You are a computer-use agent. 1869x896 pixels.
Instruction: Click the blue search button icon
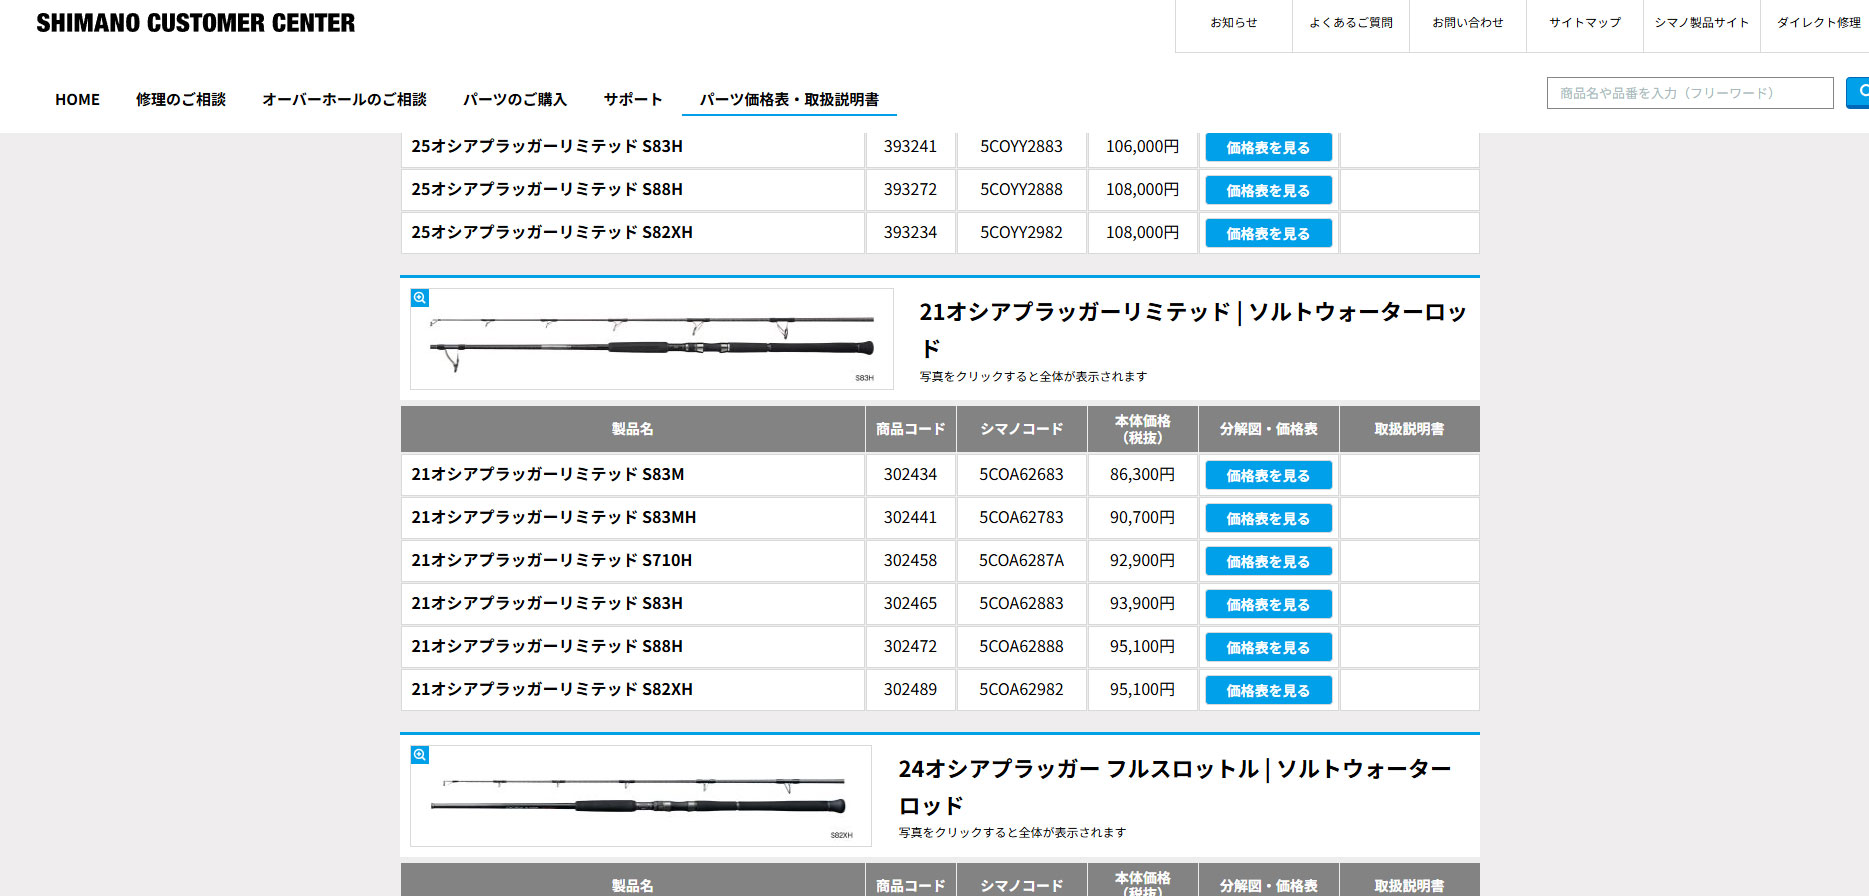click(x=1858, y=92)
